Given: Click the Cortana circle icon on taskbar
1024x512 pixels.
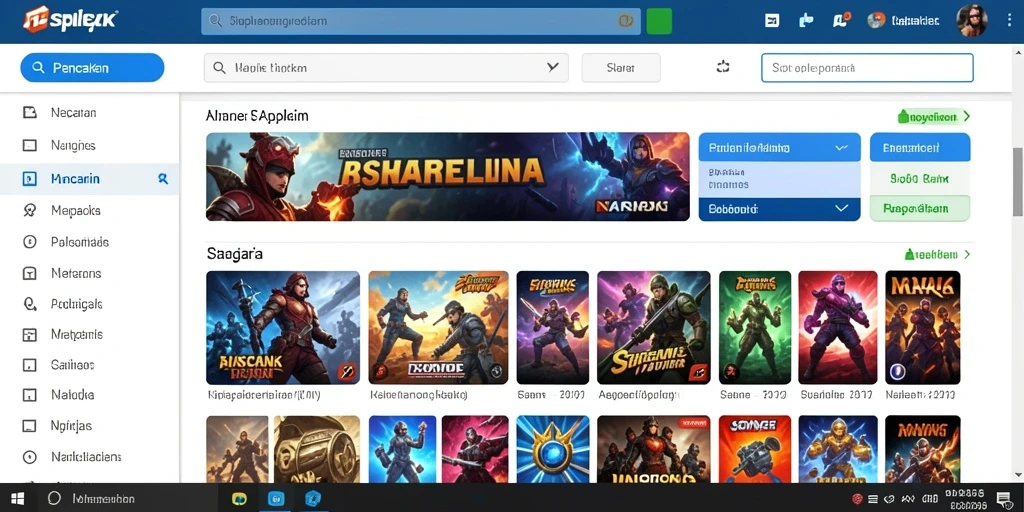Looking at the screenshot, I should 54,499.
